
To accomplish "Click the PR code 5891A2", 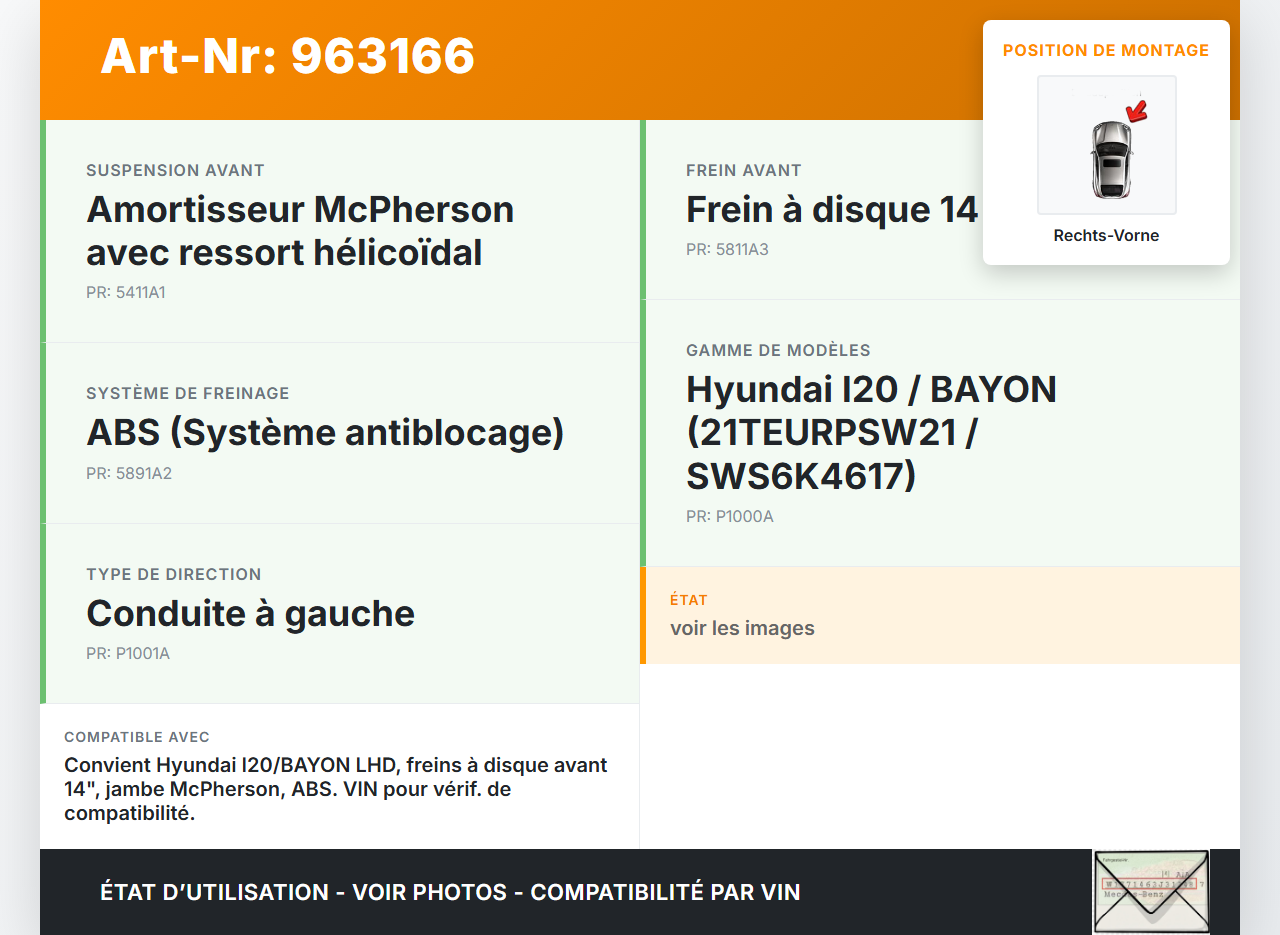I will click(x=129, y=473).
